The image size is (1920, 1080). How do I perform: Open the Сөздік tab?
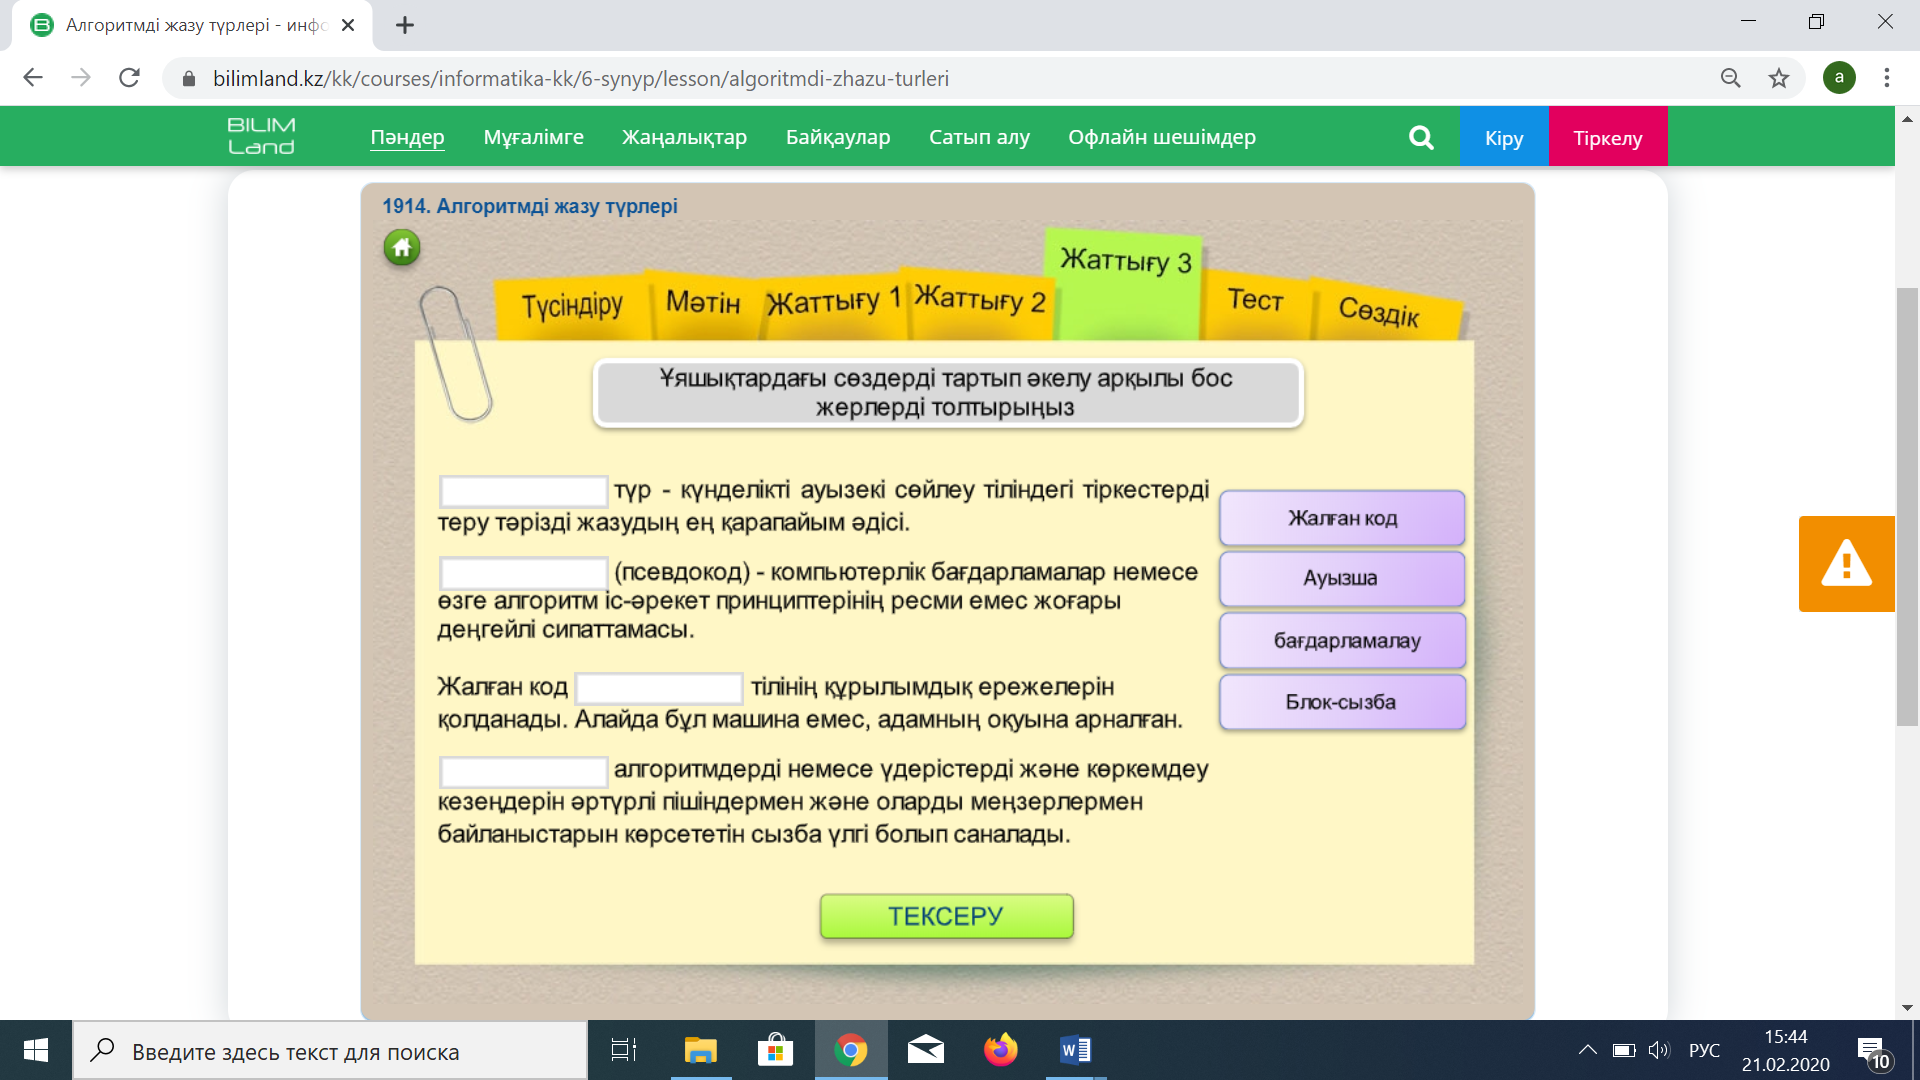[x=1378, y=312]
